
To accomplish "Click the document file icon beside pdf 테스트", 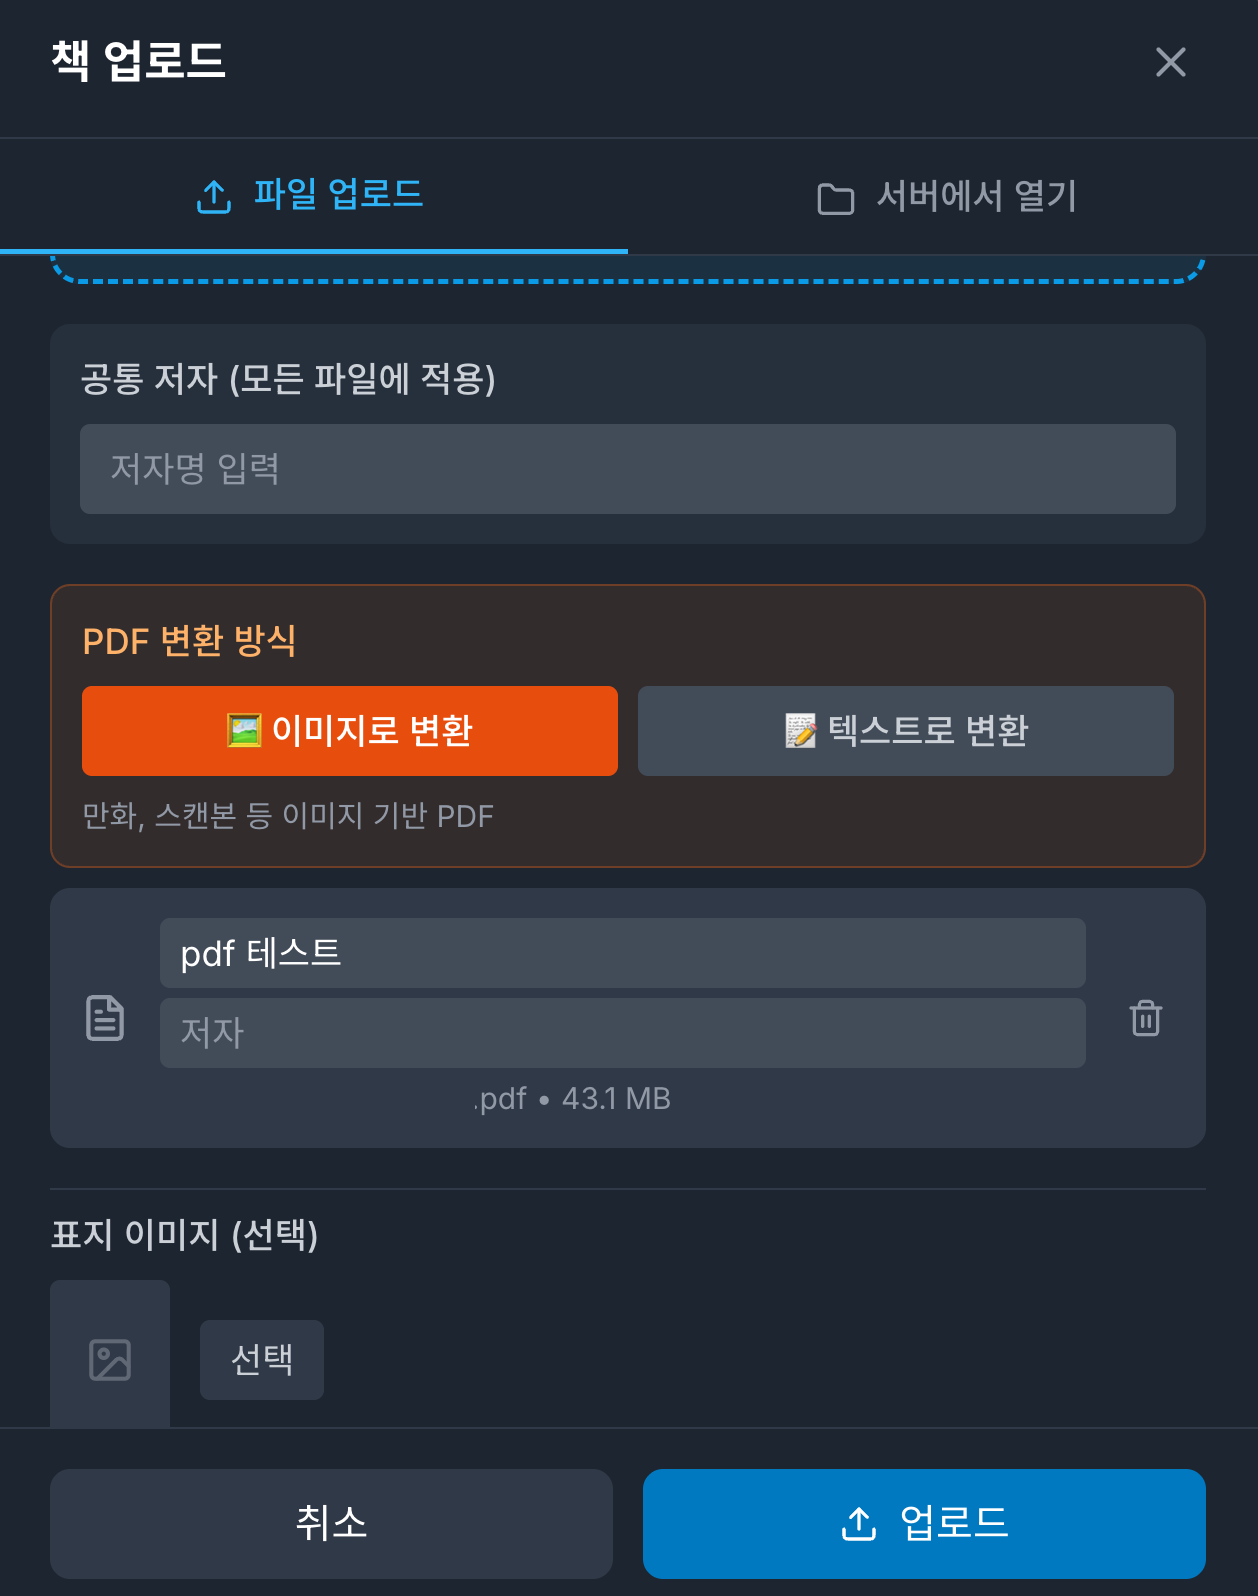I will (x=105, y=1018).
